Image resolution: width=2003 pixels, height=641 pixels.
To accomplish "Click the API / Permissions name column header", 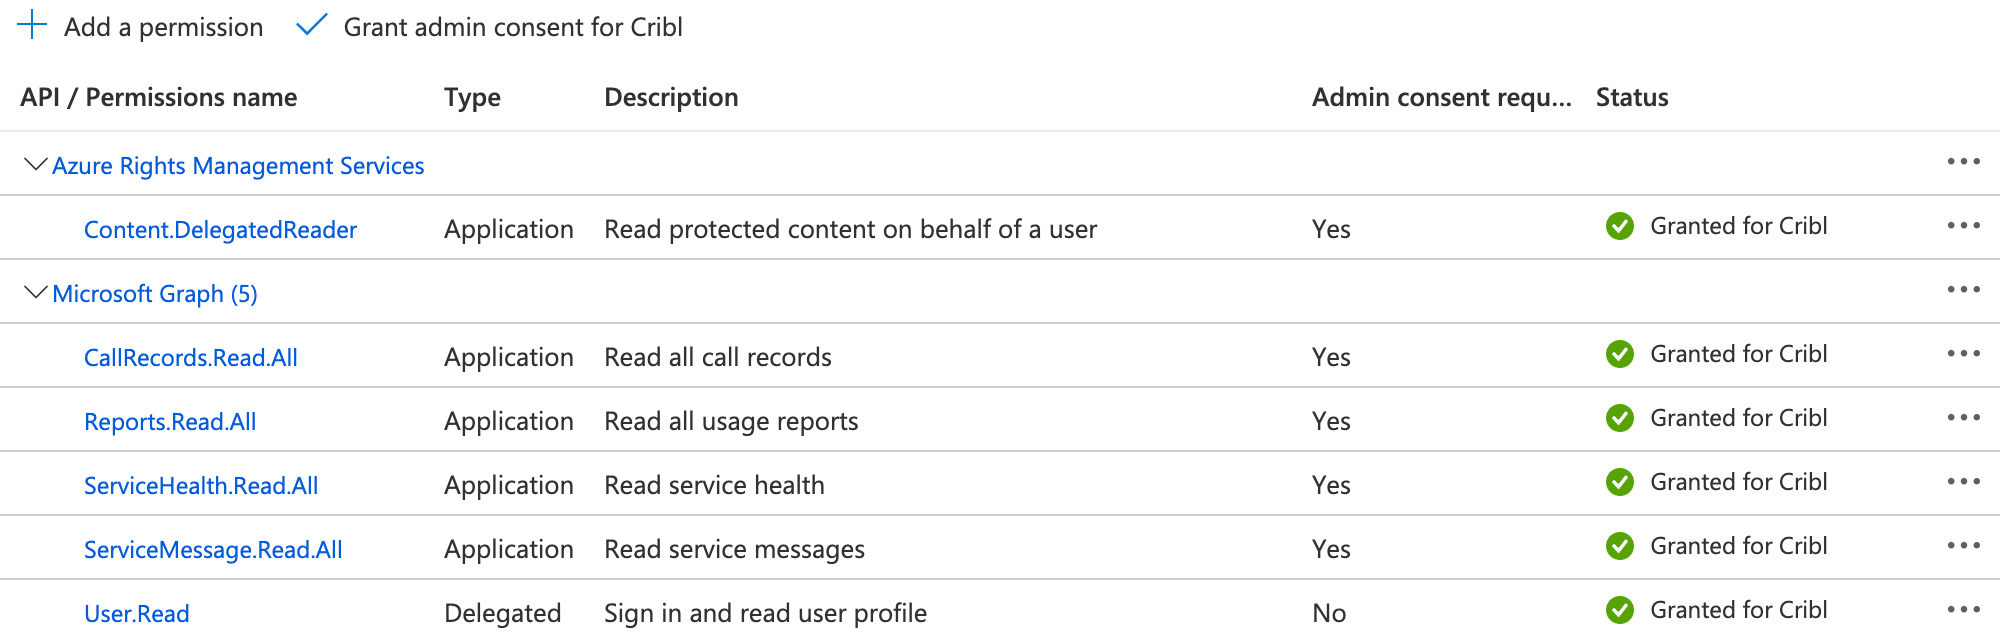I will point(158,96).
